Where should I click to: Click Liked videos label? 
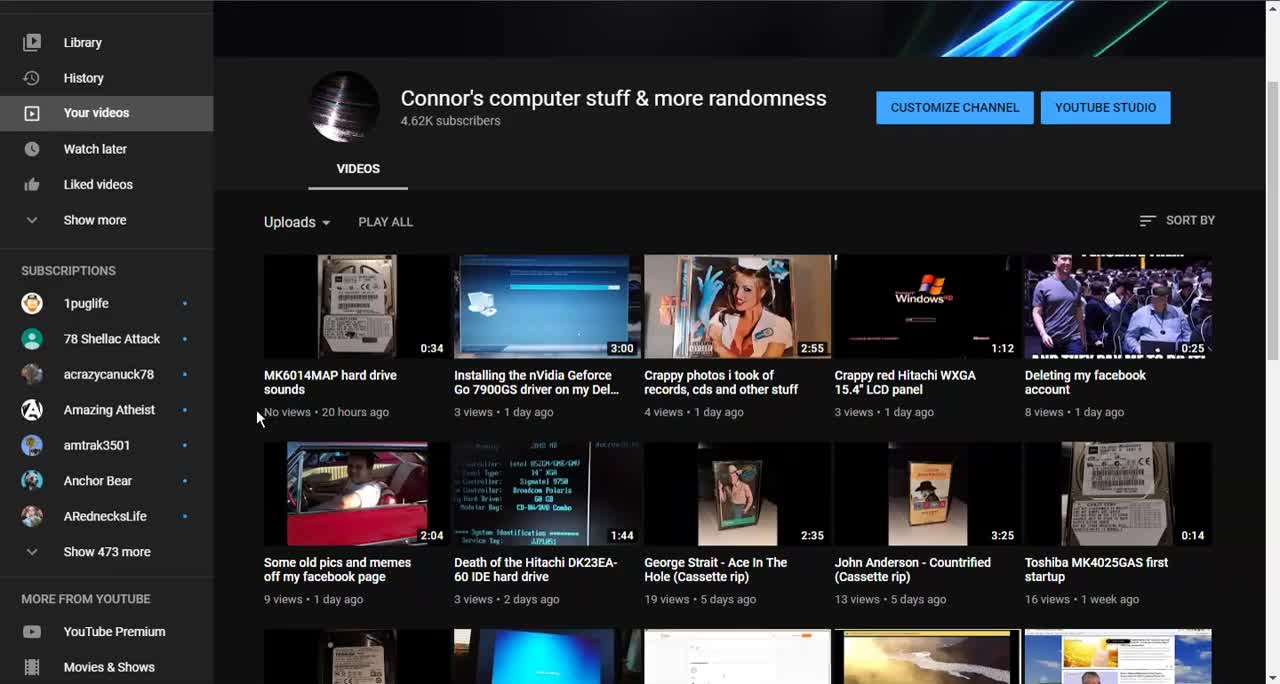point(98,184)
